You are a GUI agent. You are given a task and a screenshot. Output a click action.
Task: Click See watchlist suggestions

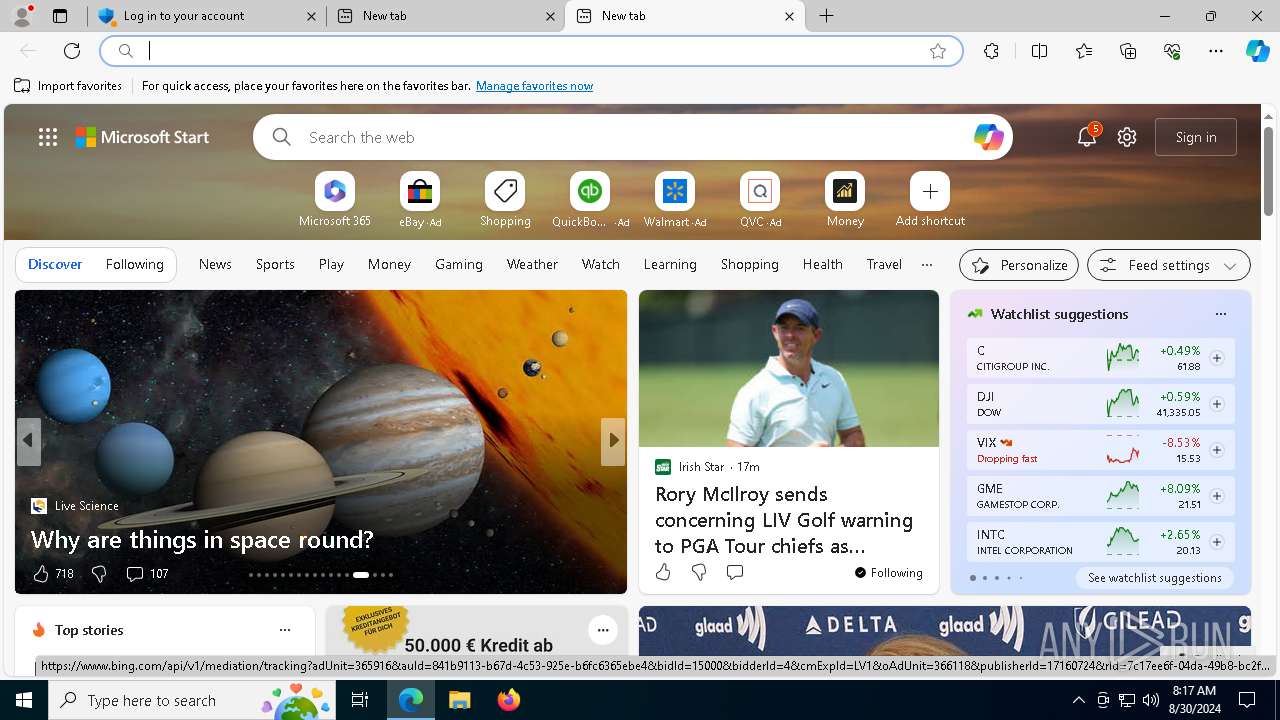(x=1155, y=578)
